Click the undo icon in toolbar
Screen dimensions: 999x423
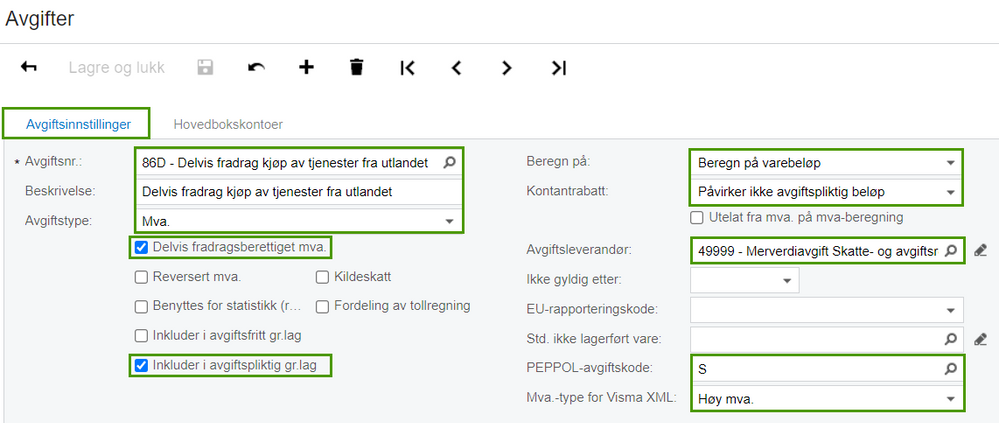click(x=256, y=68)
